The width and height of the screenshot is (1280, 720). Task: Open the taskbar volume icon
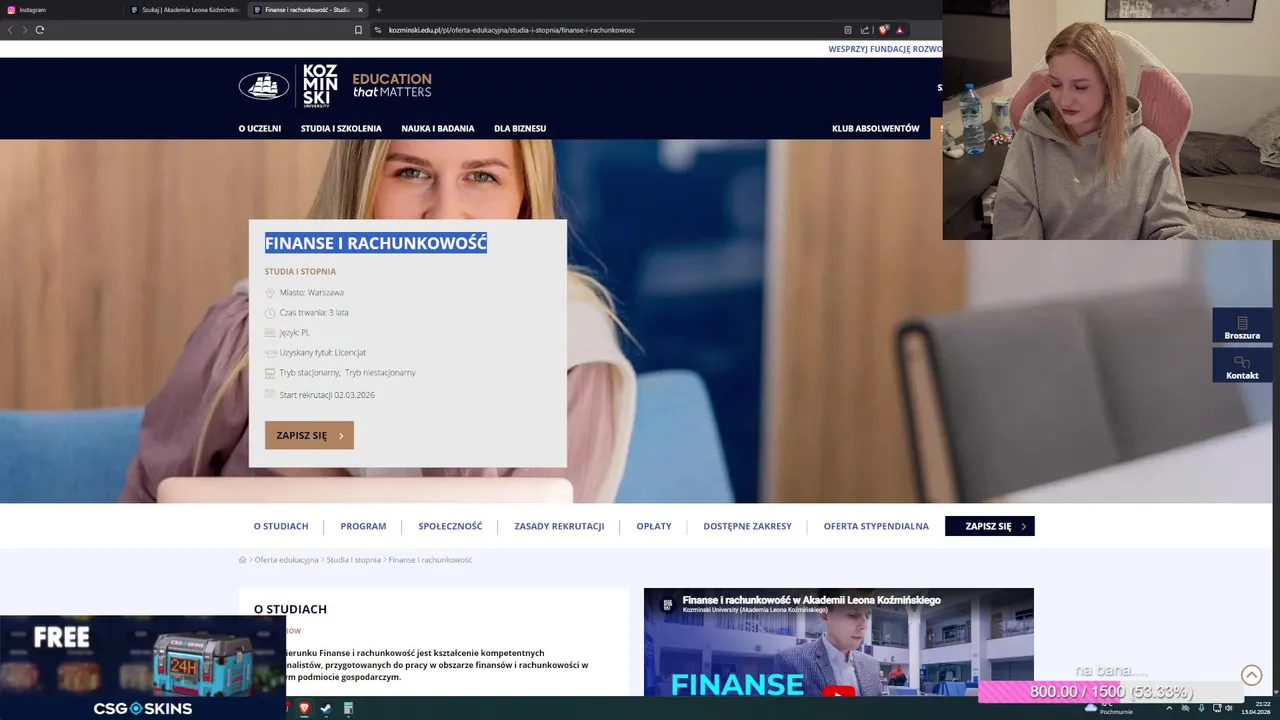[1229, 708]
